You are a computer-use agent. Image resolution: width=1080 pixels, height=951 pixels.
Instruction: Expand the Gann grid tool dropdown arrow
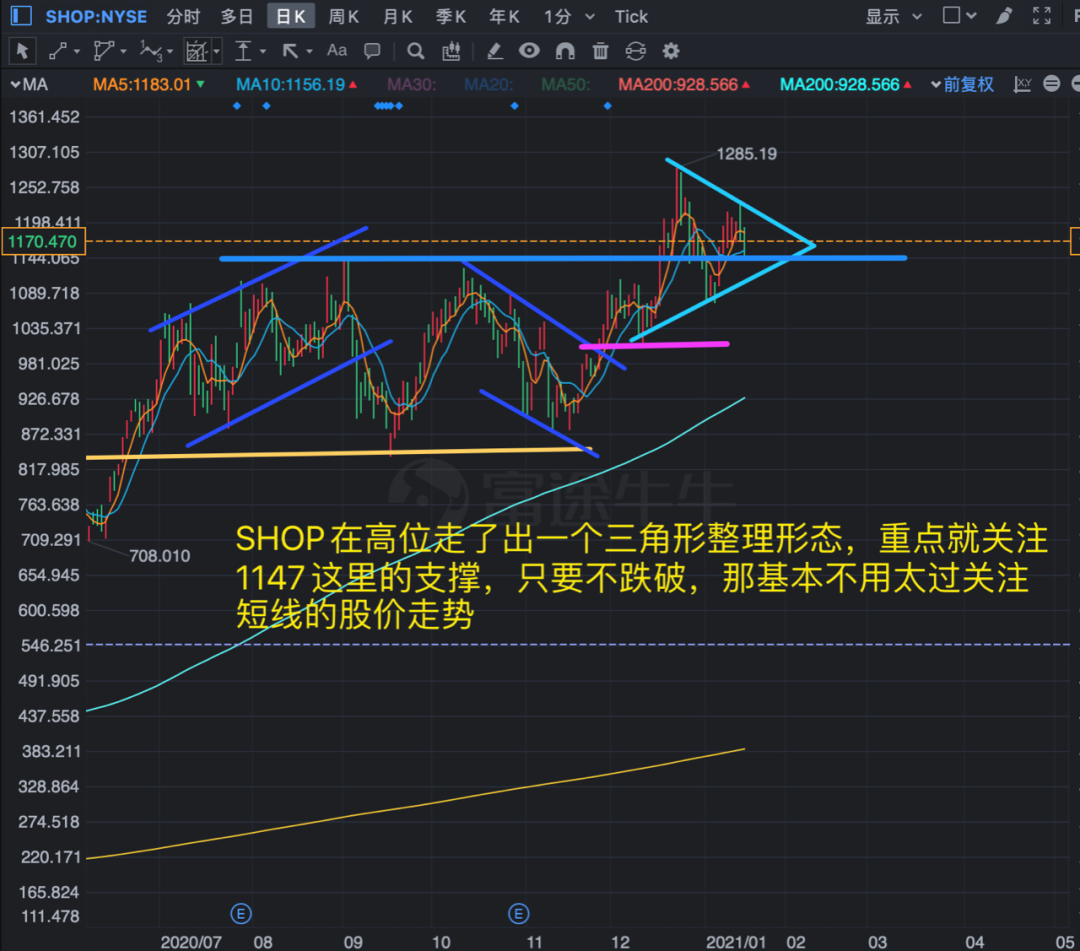coord(217,52)
